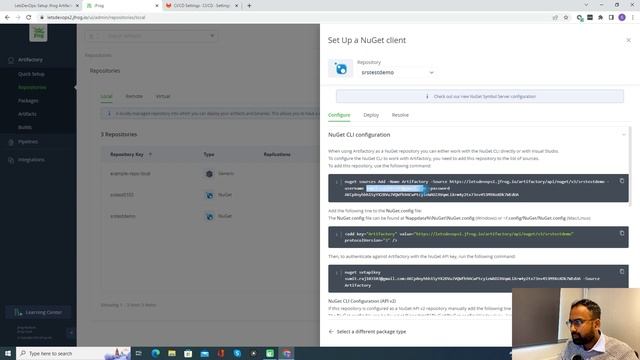
Task: Open Microsoft Edge from the taskbar
Action: 156,353
